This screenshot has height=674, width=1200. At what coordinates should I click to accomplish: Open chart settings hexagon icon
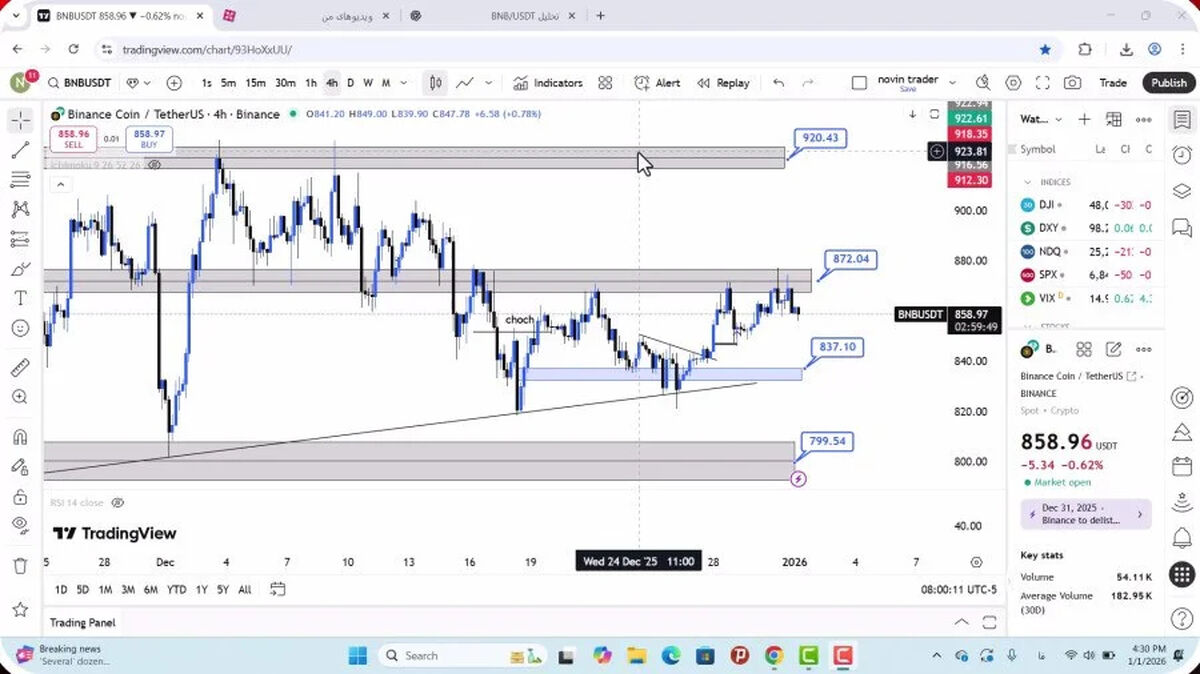[1013, 83]
